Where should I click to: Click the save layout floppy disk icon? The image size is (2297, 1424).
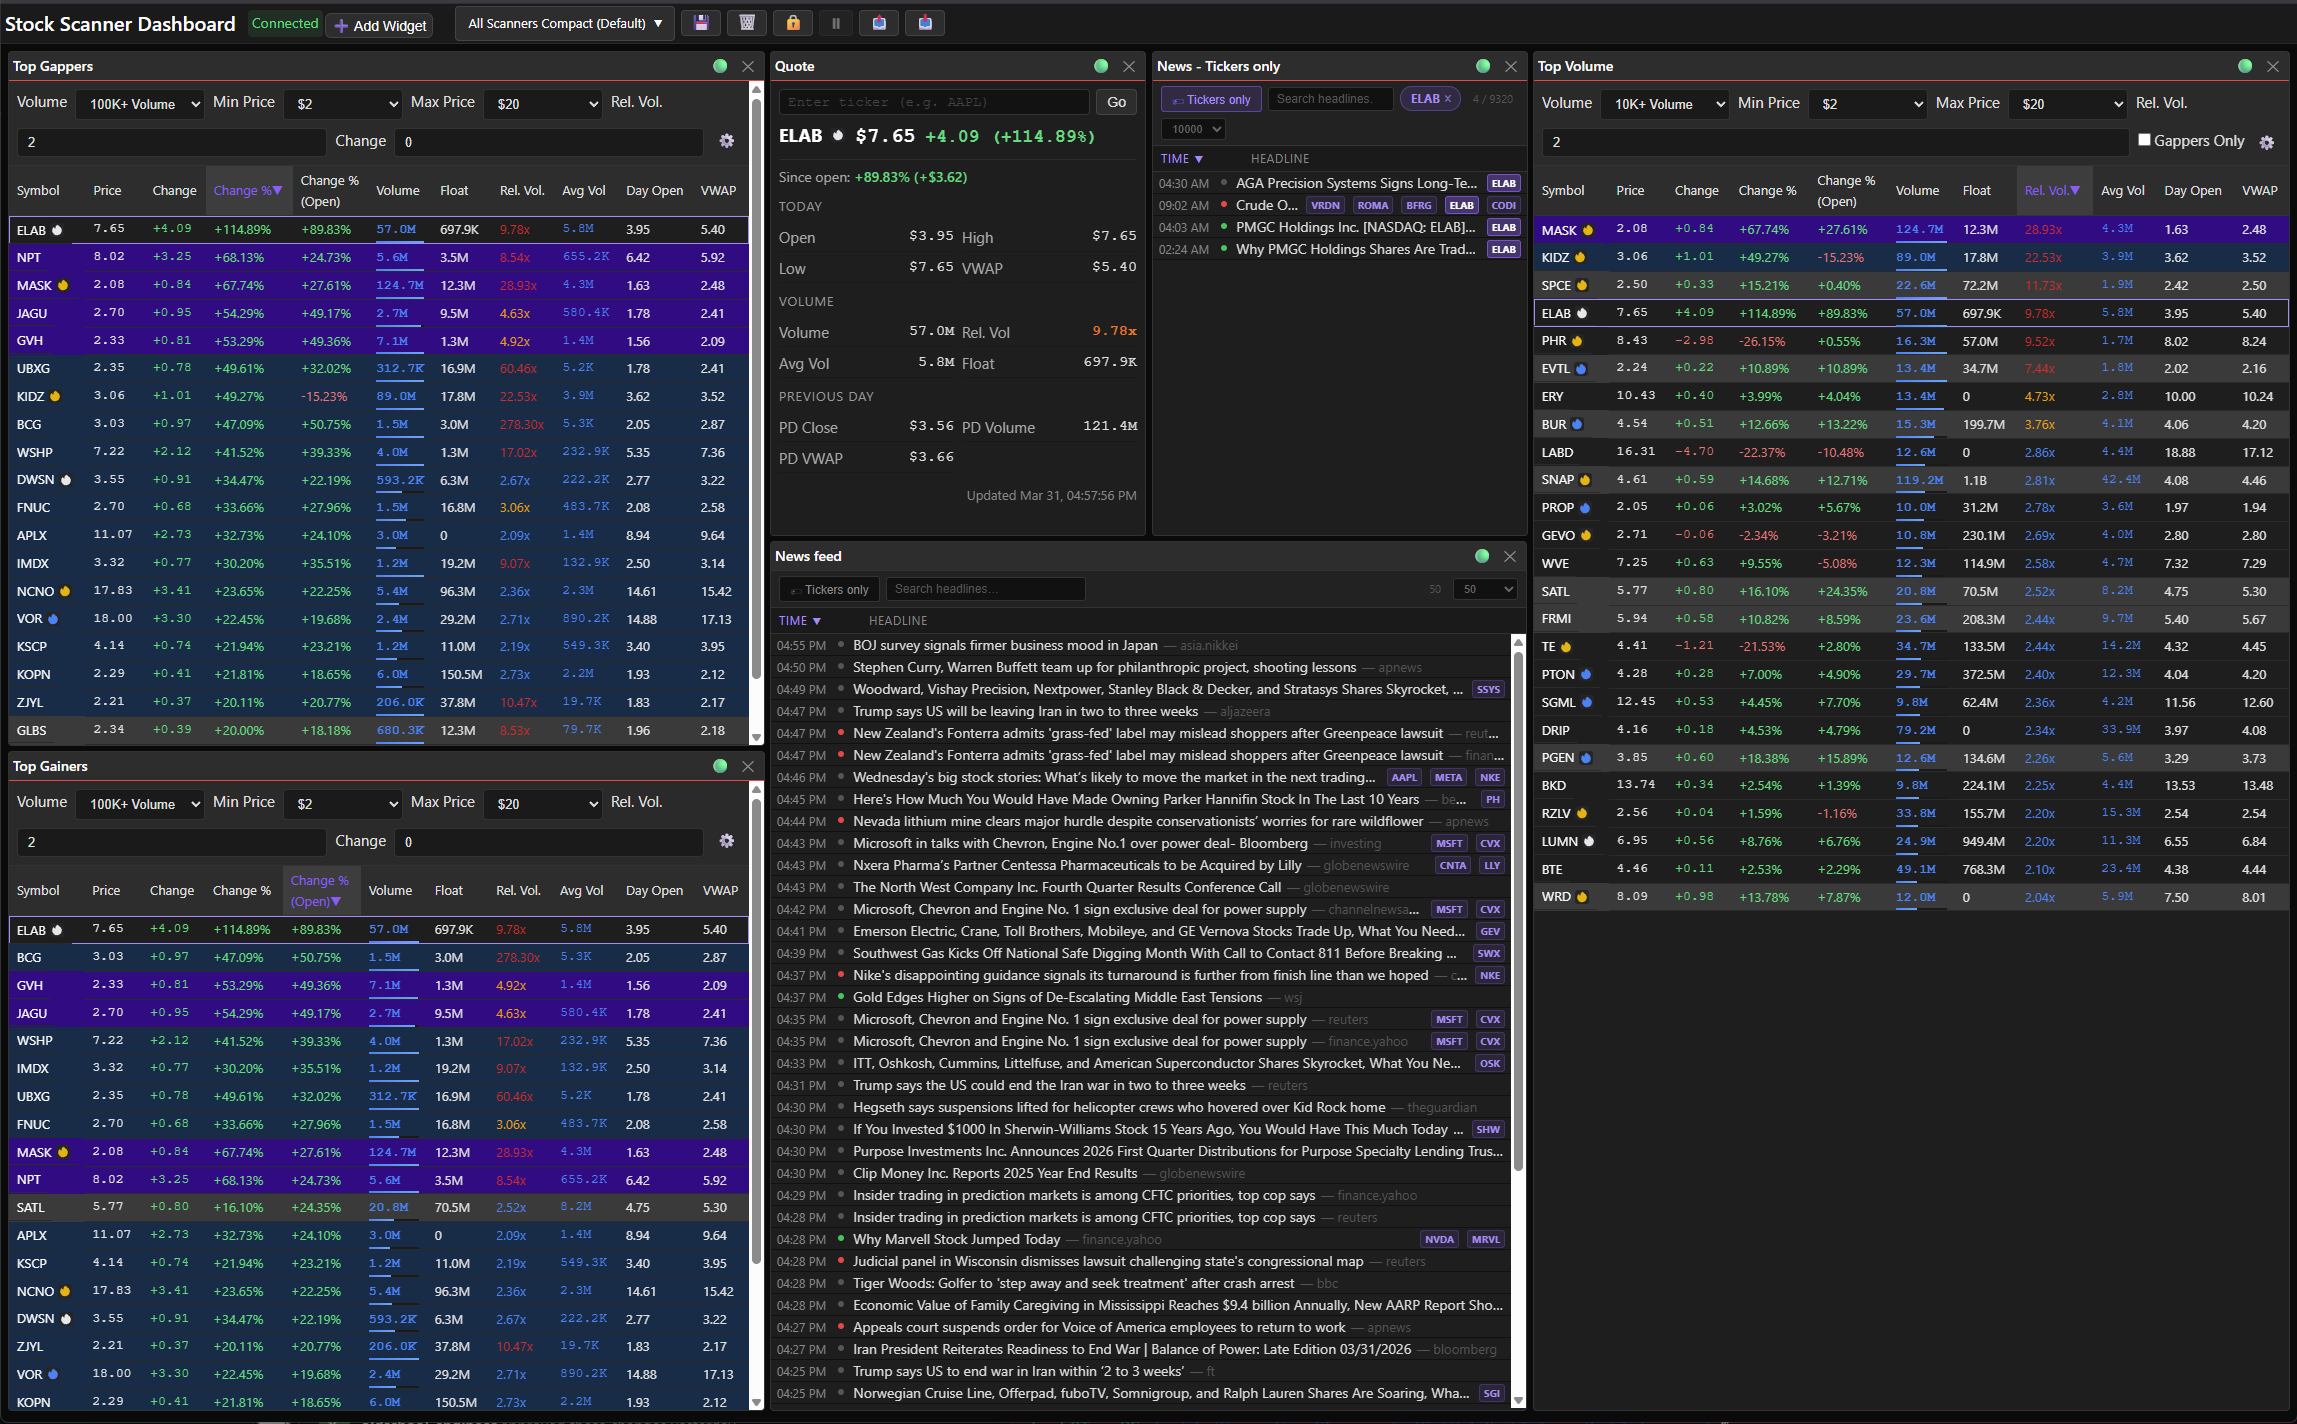[701, 23]
